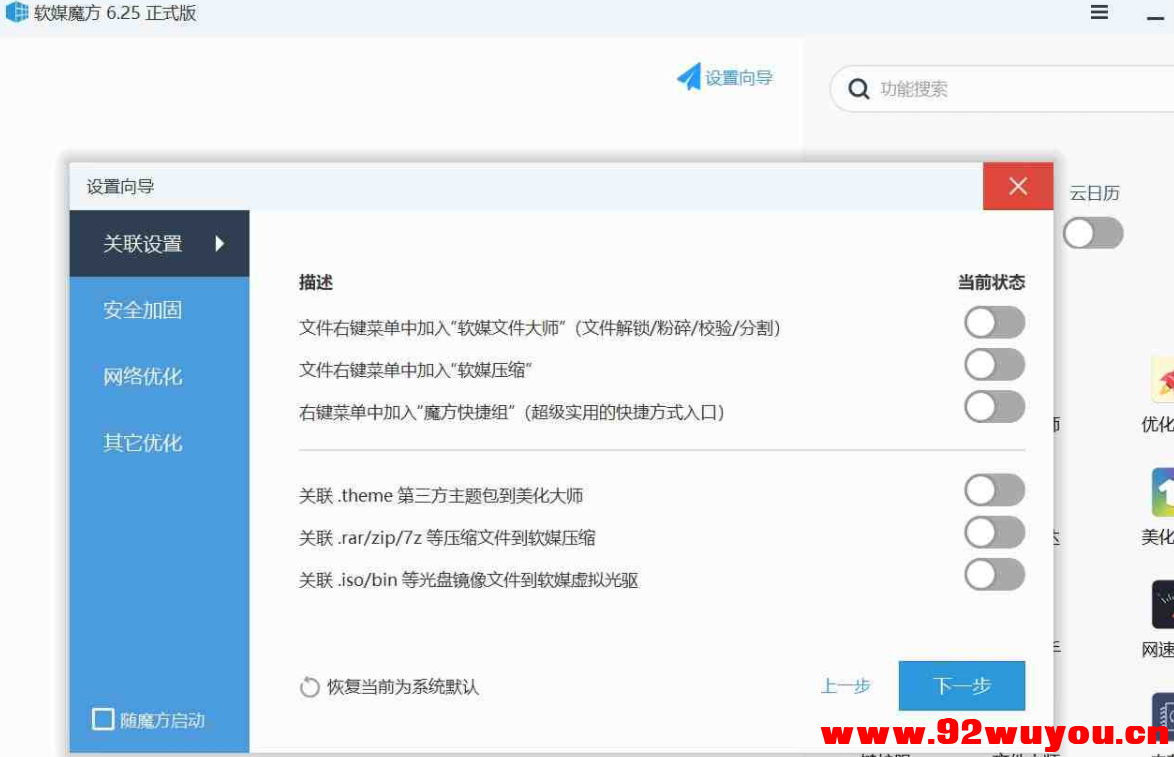This screenshot has width=1174, height=757.
Task: Click the 美化 beautify master icon
Action: [x=1166, y=493]
